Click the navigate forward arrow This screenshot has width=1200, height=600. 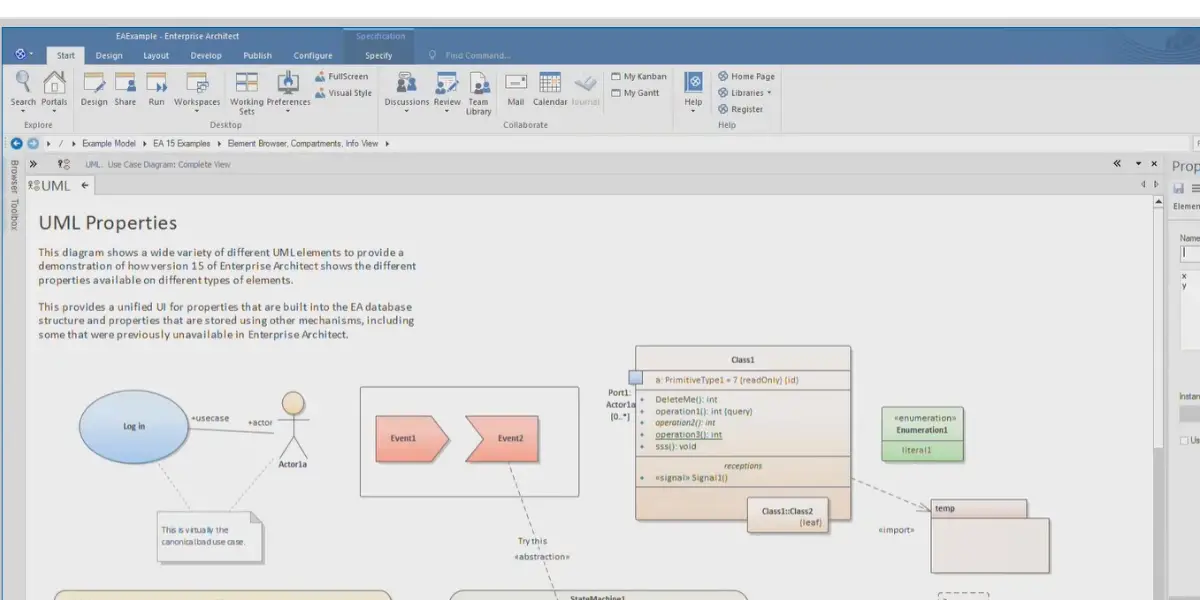[33, 144]
